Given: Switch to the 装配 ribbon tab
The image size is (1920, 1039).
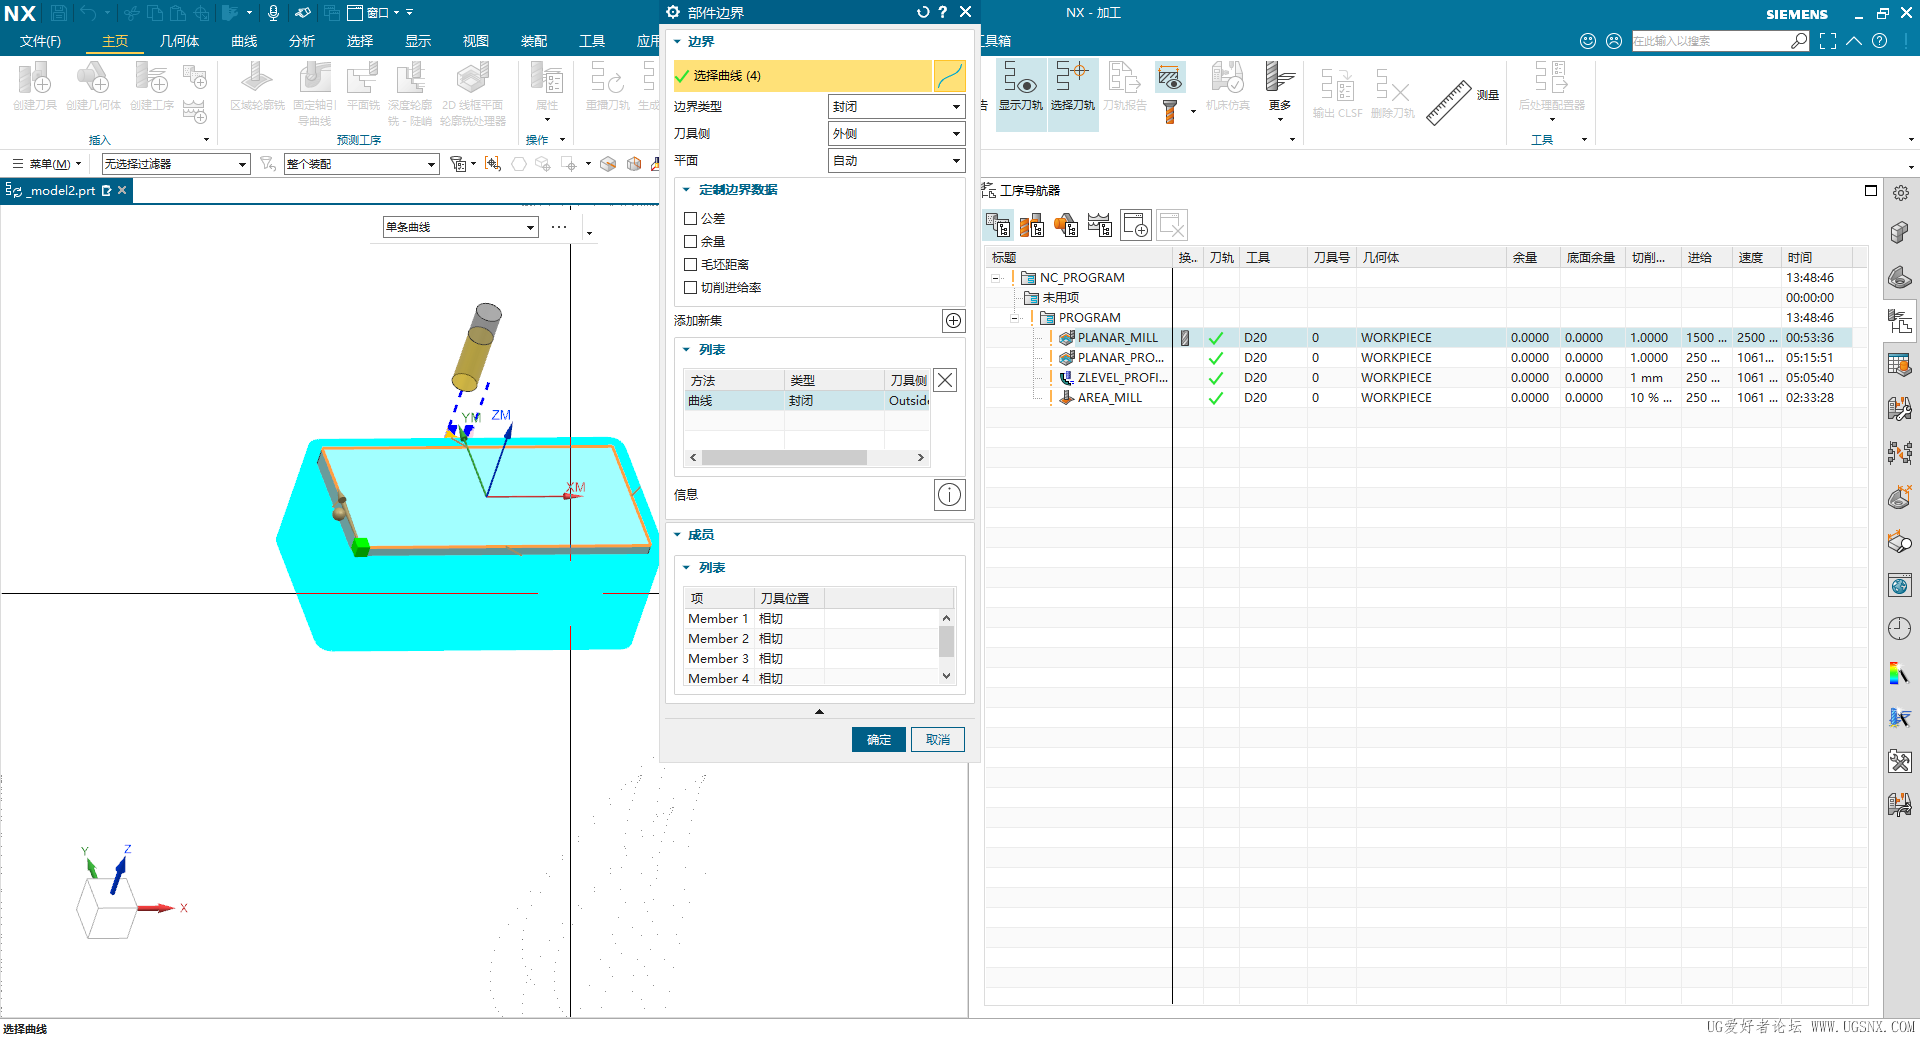Looking at the screenshot, I should pyautogui.click(x=534, y=41).
